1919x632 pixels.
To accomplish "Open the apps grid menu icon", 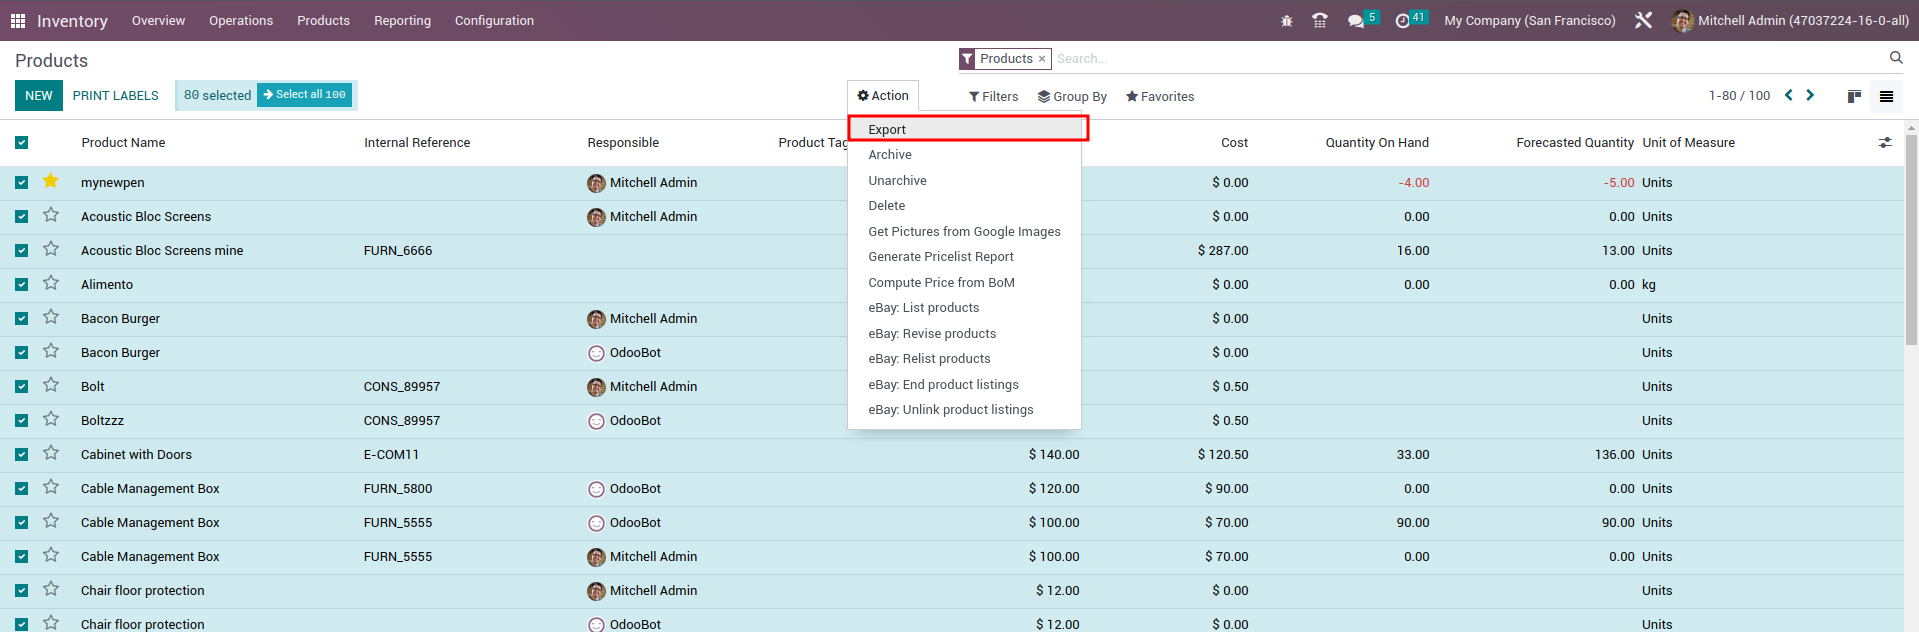I will (18, 20).
